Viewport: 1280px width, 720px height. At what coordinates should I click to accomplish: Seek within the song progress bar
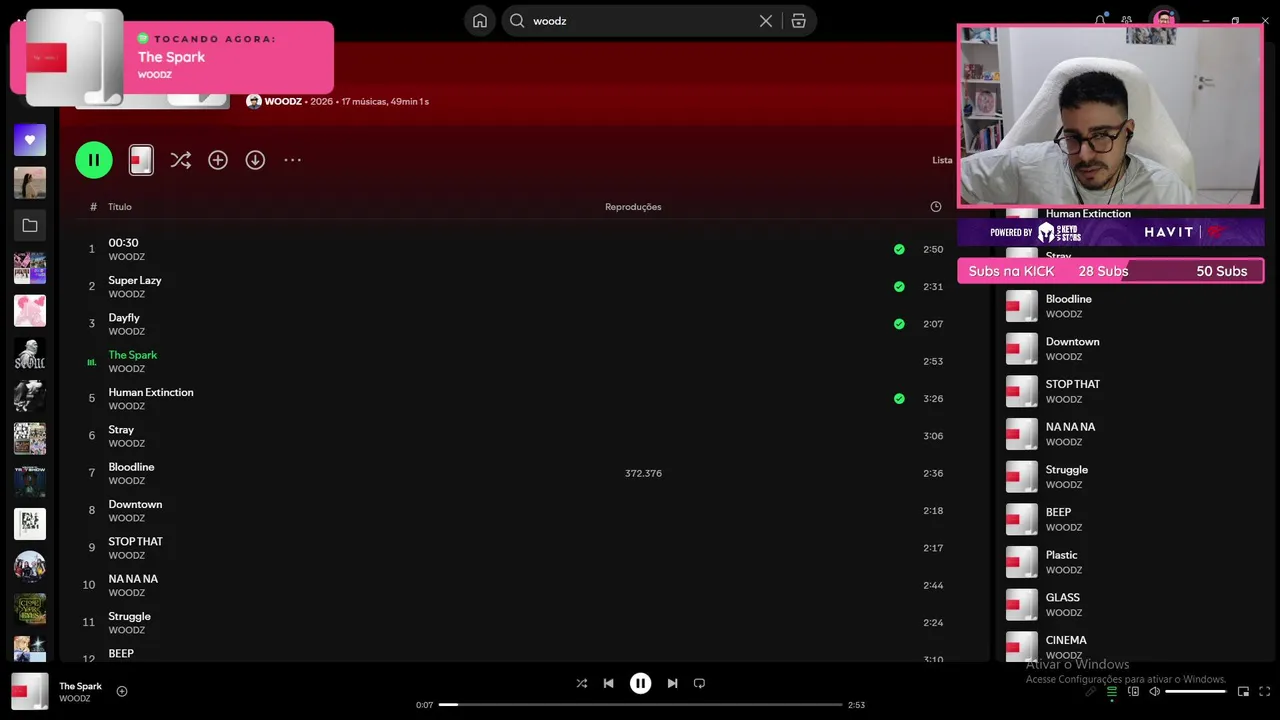pyautogui.click(x=640, y=705)
